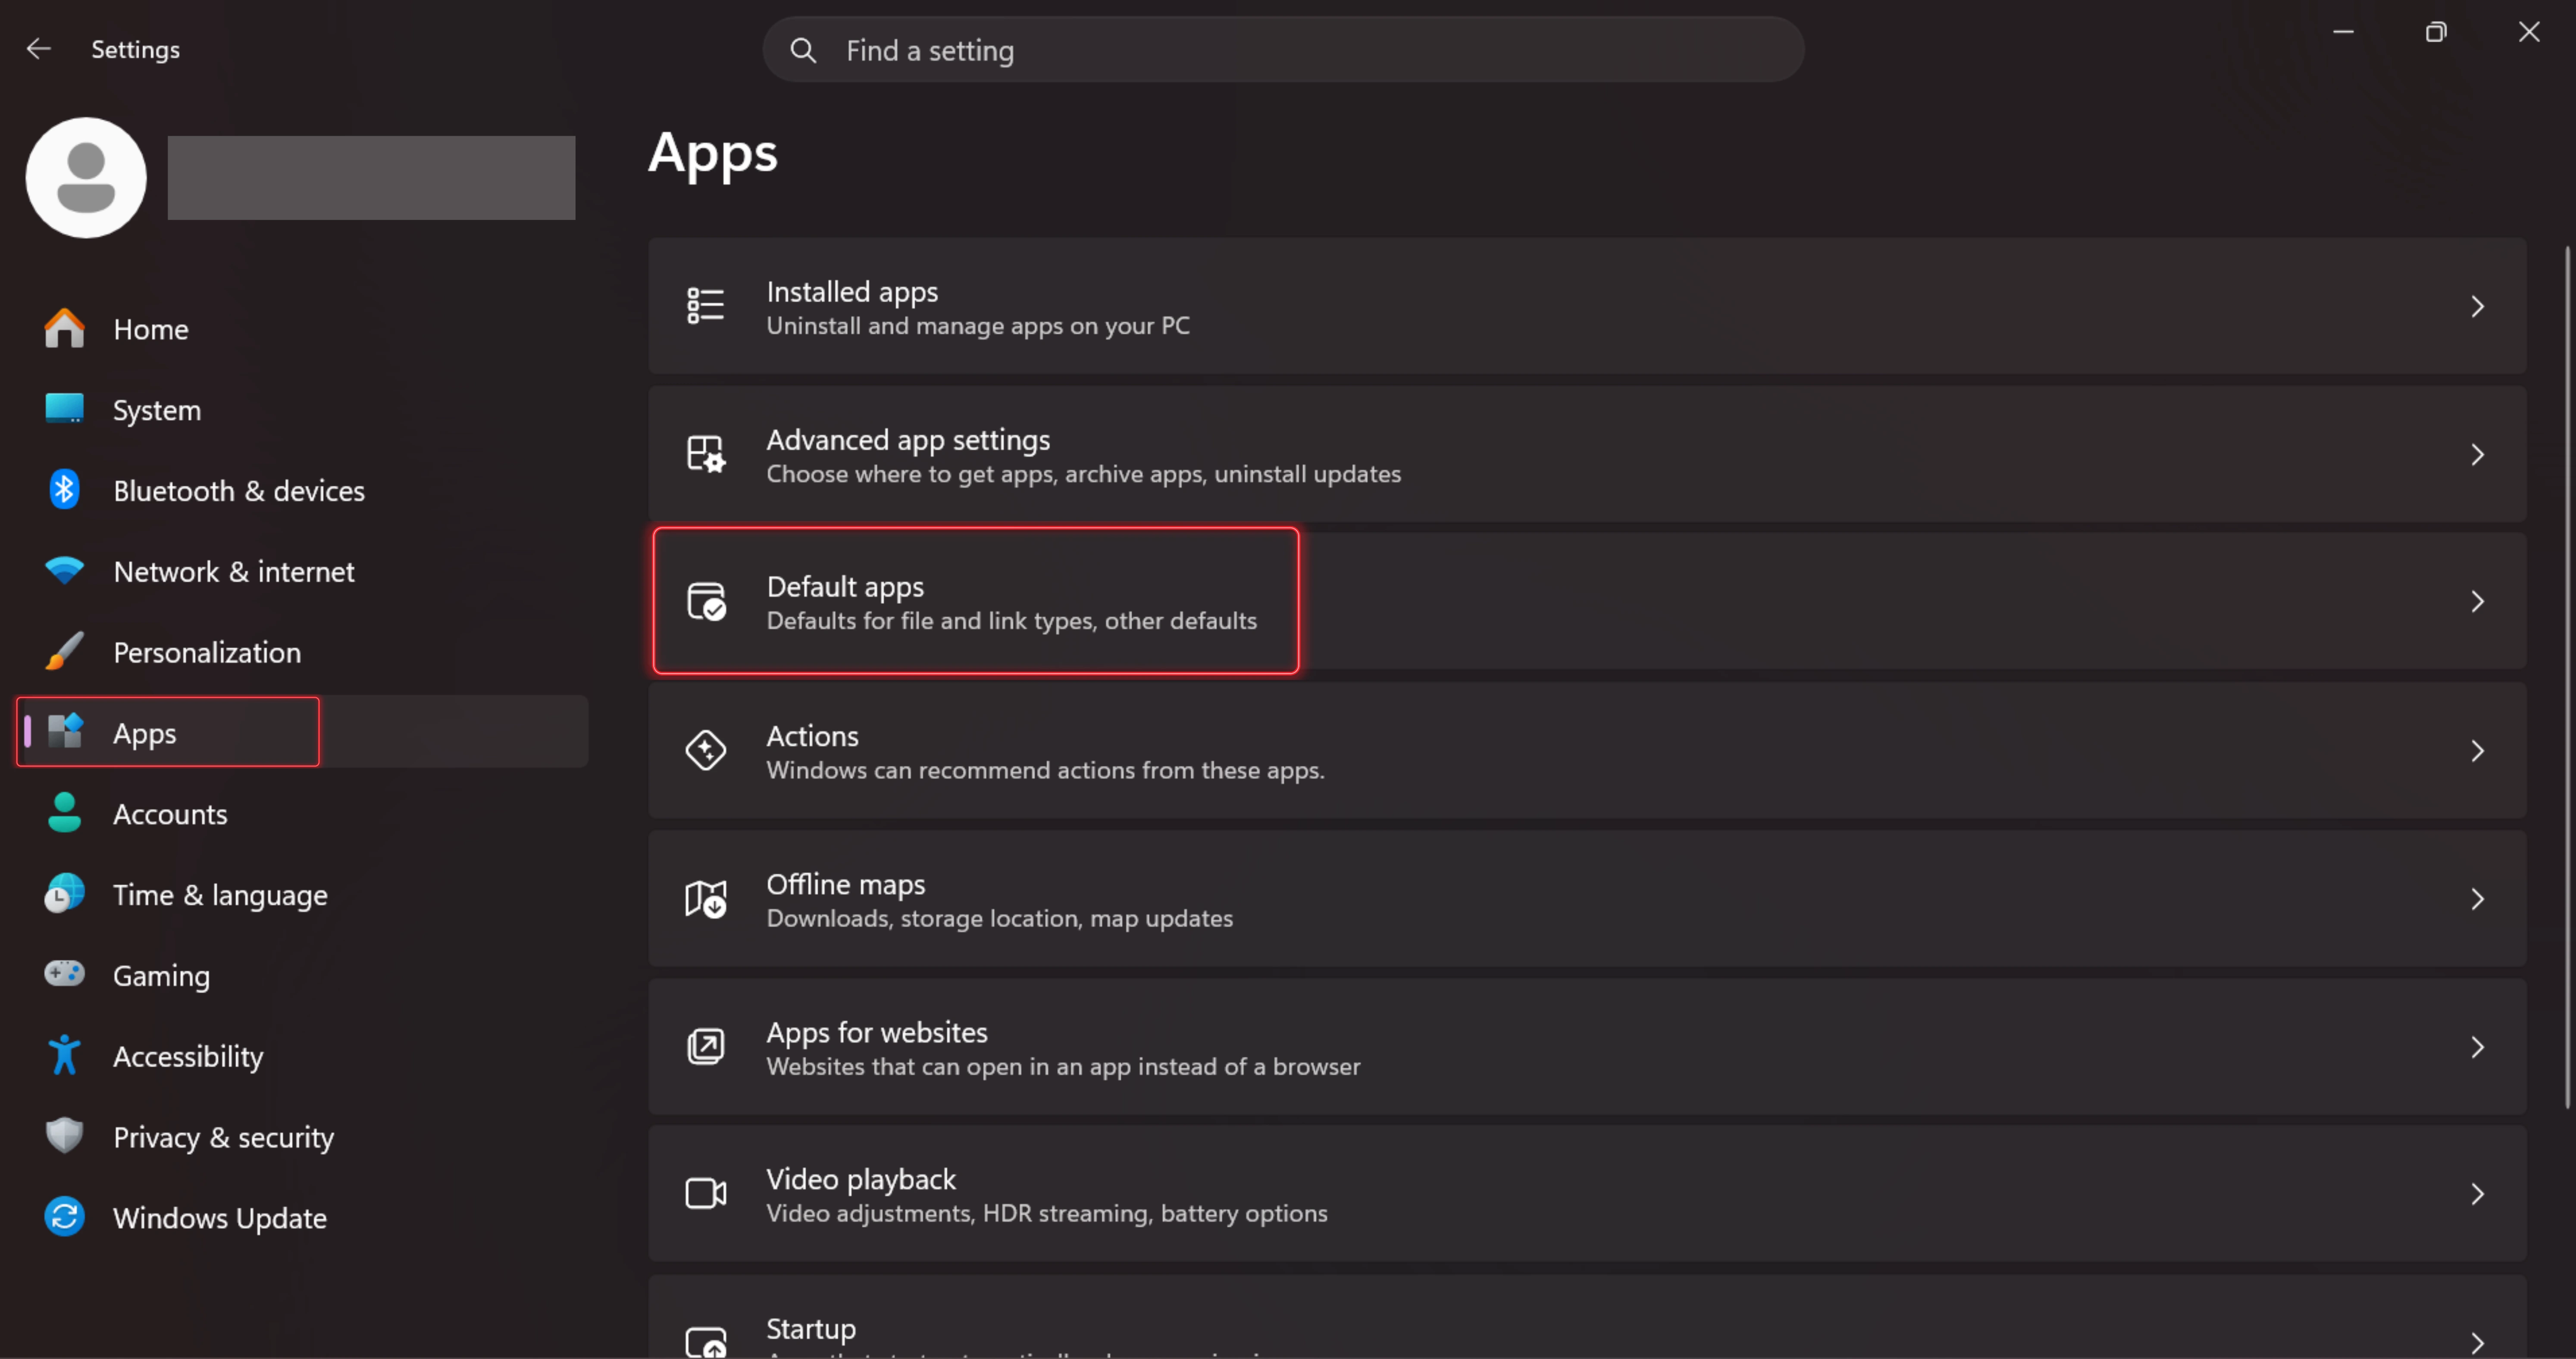Click the vertical scrollbar on the right
The width and height of the screenshot is (2576, 1359).
2566,678
